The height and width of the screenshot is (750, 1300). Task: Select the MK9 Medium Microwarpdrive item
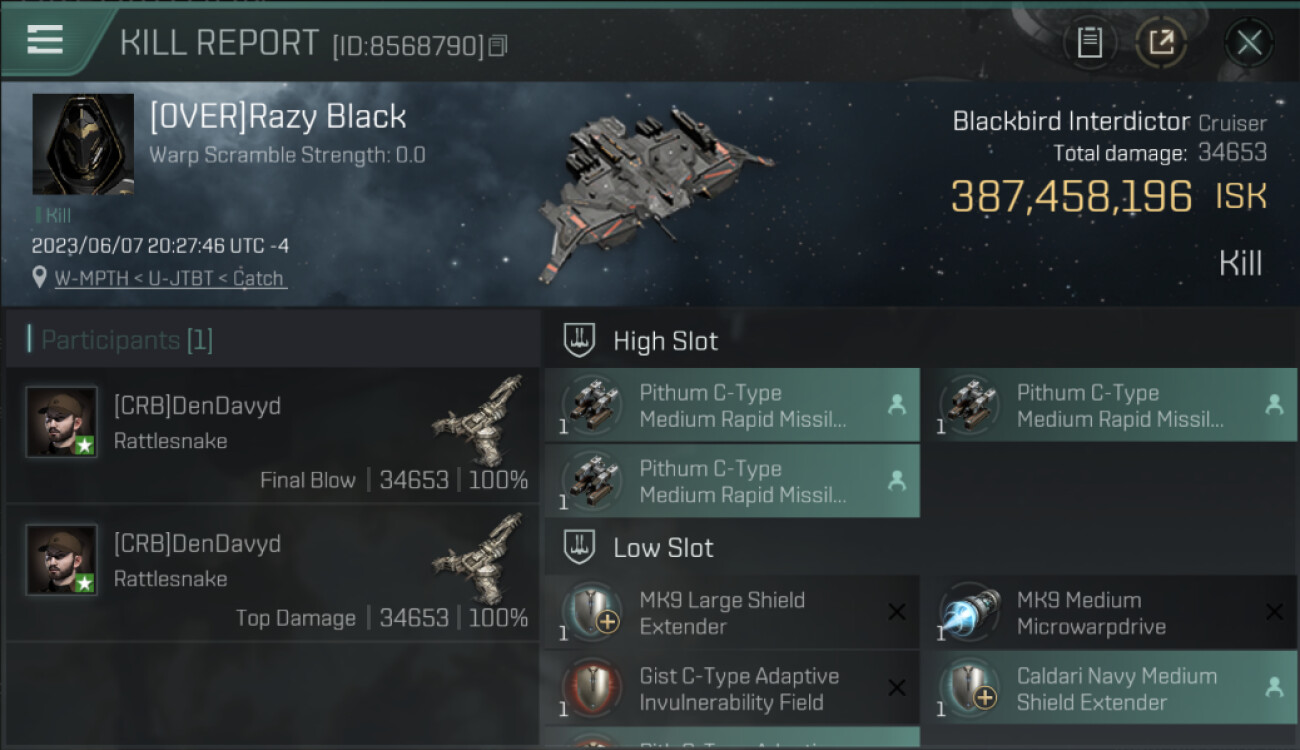point(1108,613)
